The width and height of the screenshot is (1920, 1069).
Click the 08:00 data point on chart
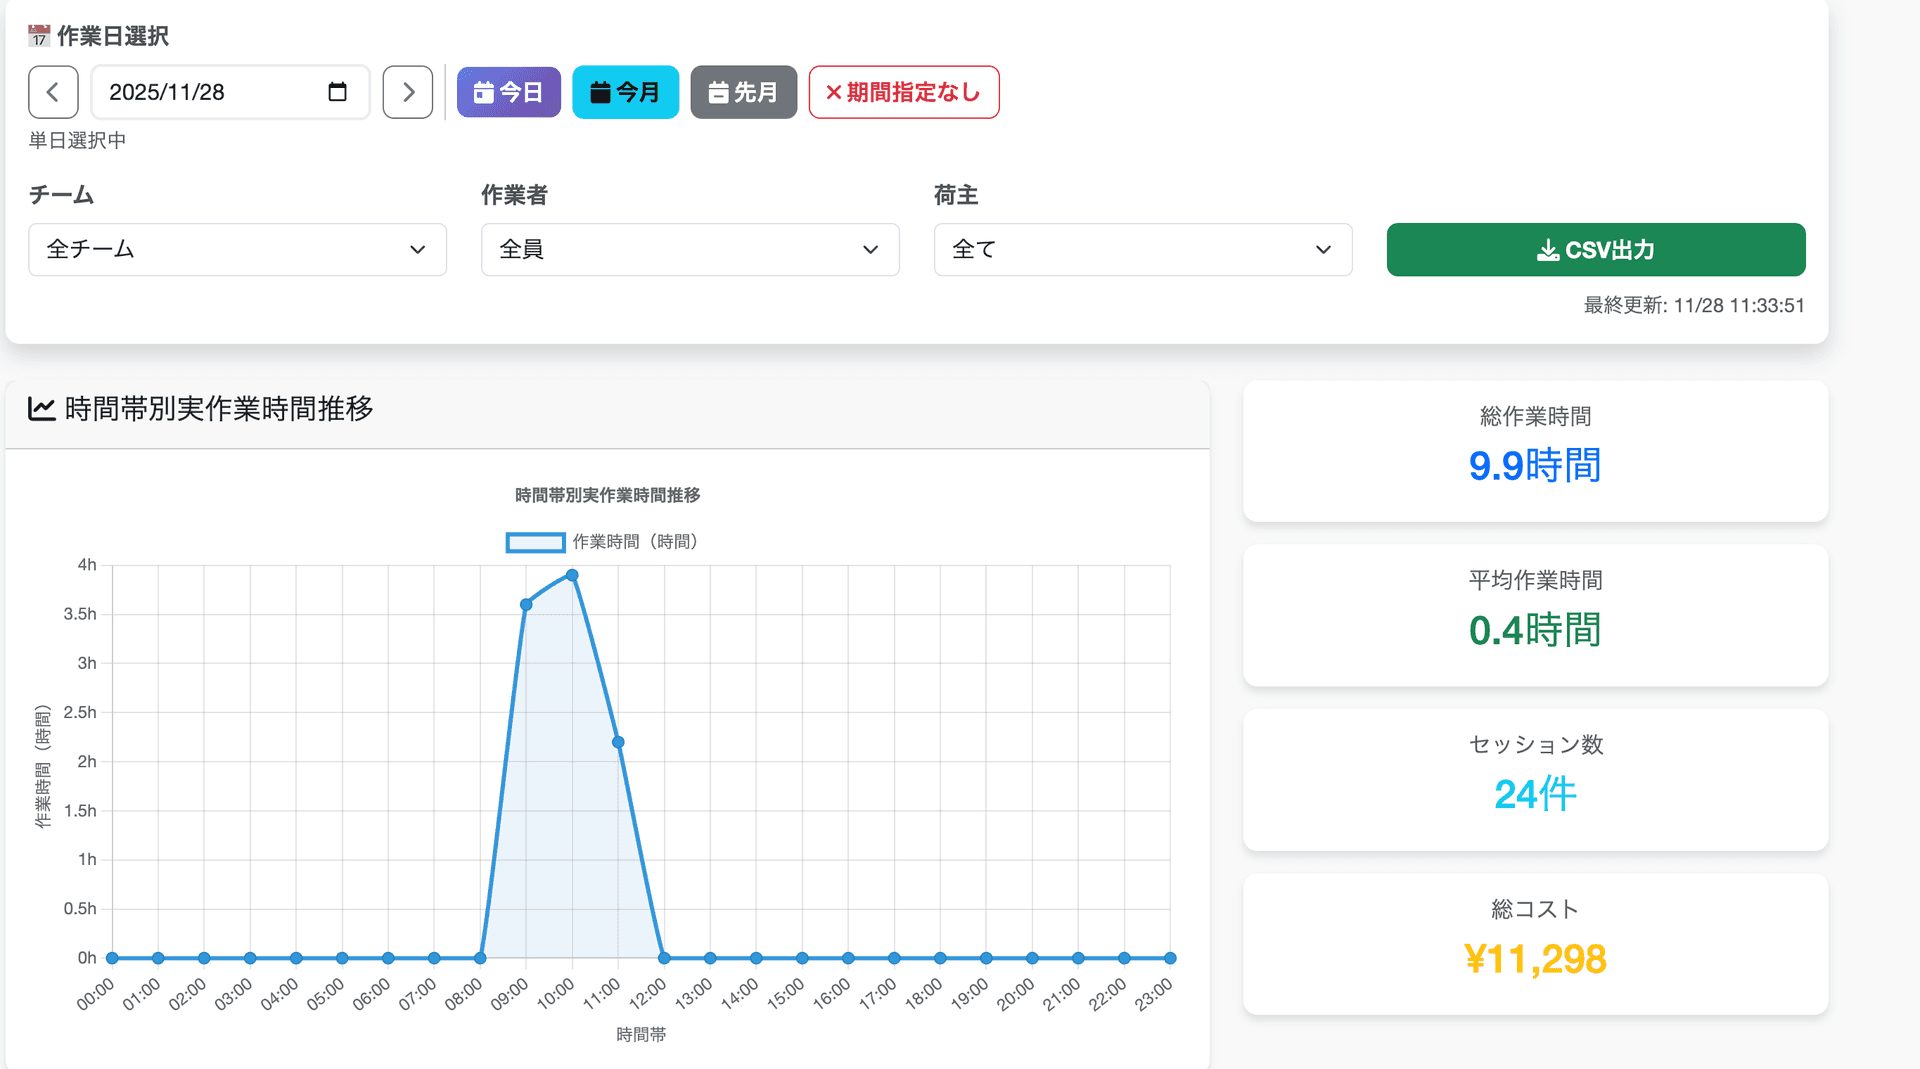coord(480,958)
